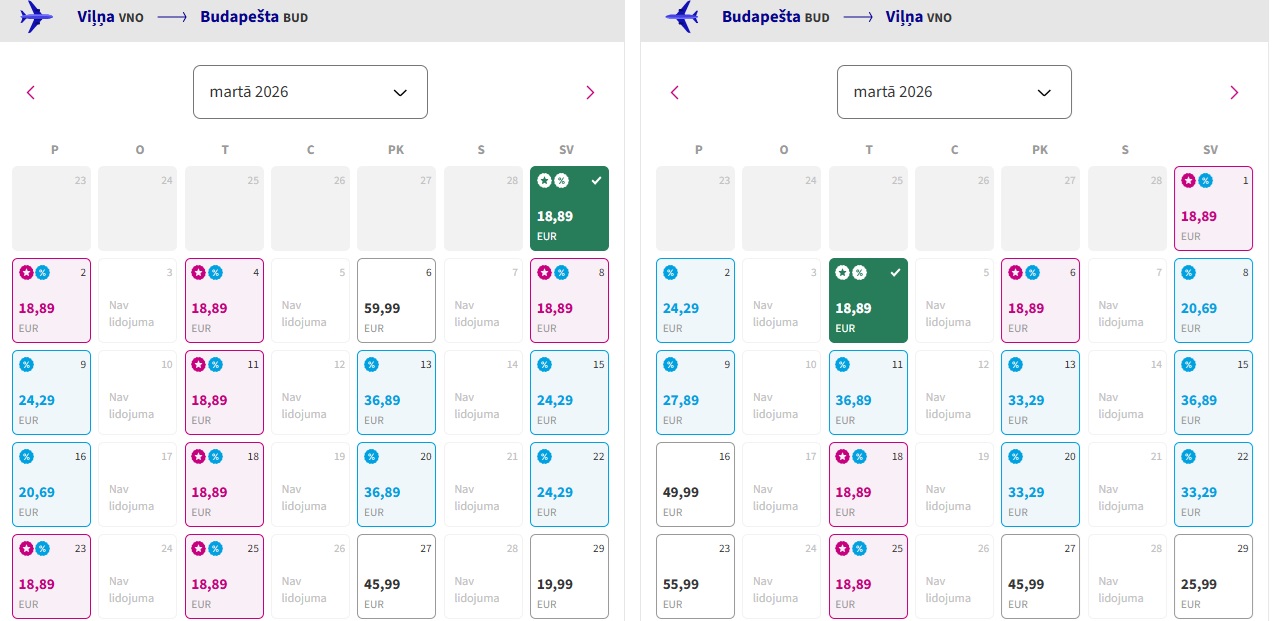This screenshot has width=1272, height=621.
Task: Click selected green outbound March 1 date
Action: (x=569, y=208)
